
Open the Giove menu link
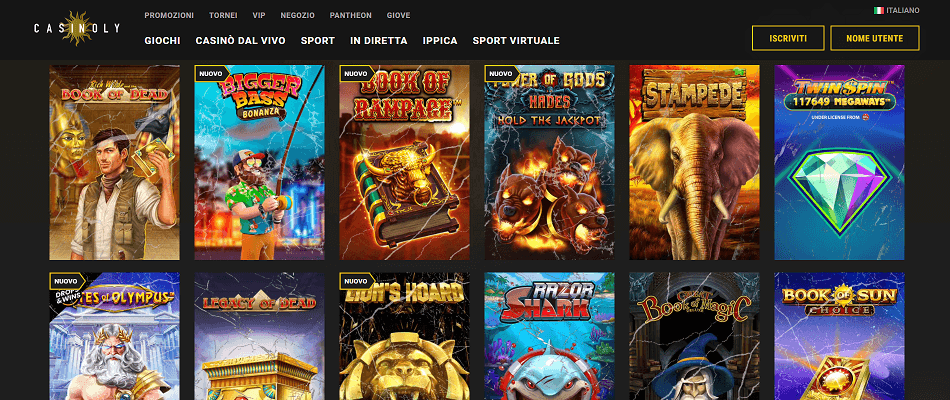click(399, 15)
